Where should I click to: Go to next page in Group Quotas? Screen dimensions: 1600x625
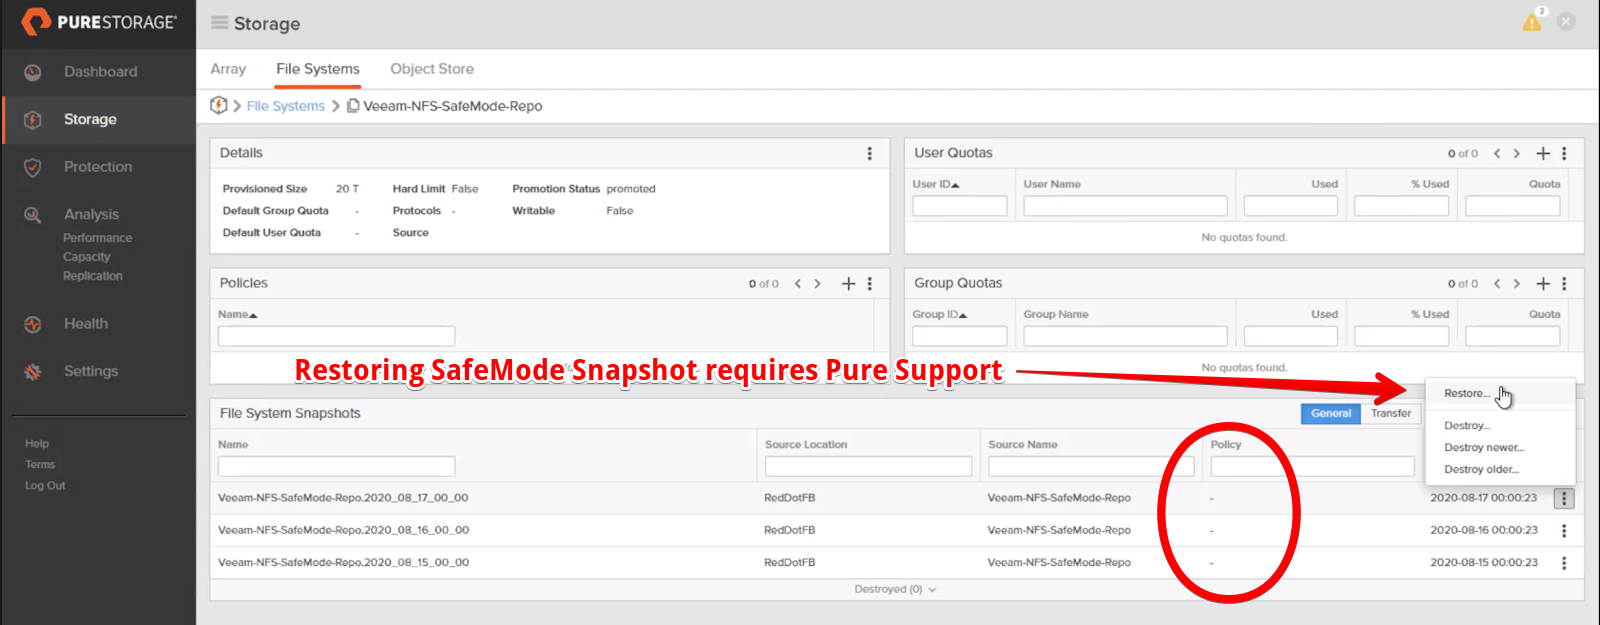click(x=1517, y=284)
